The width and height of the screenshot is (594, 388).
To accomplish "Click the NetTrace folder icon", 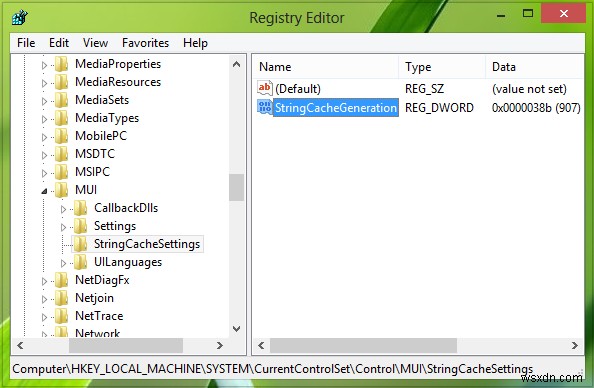I will pos(61,316).
